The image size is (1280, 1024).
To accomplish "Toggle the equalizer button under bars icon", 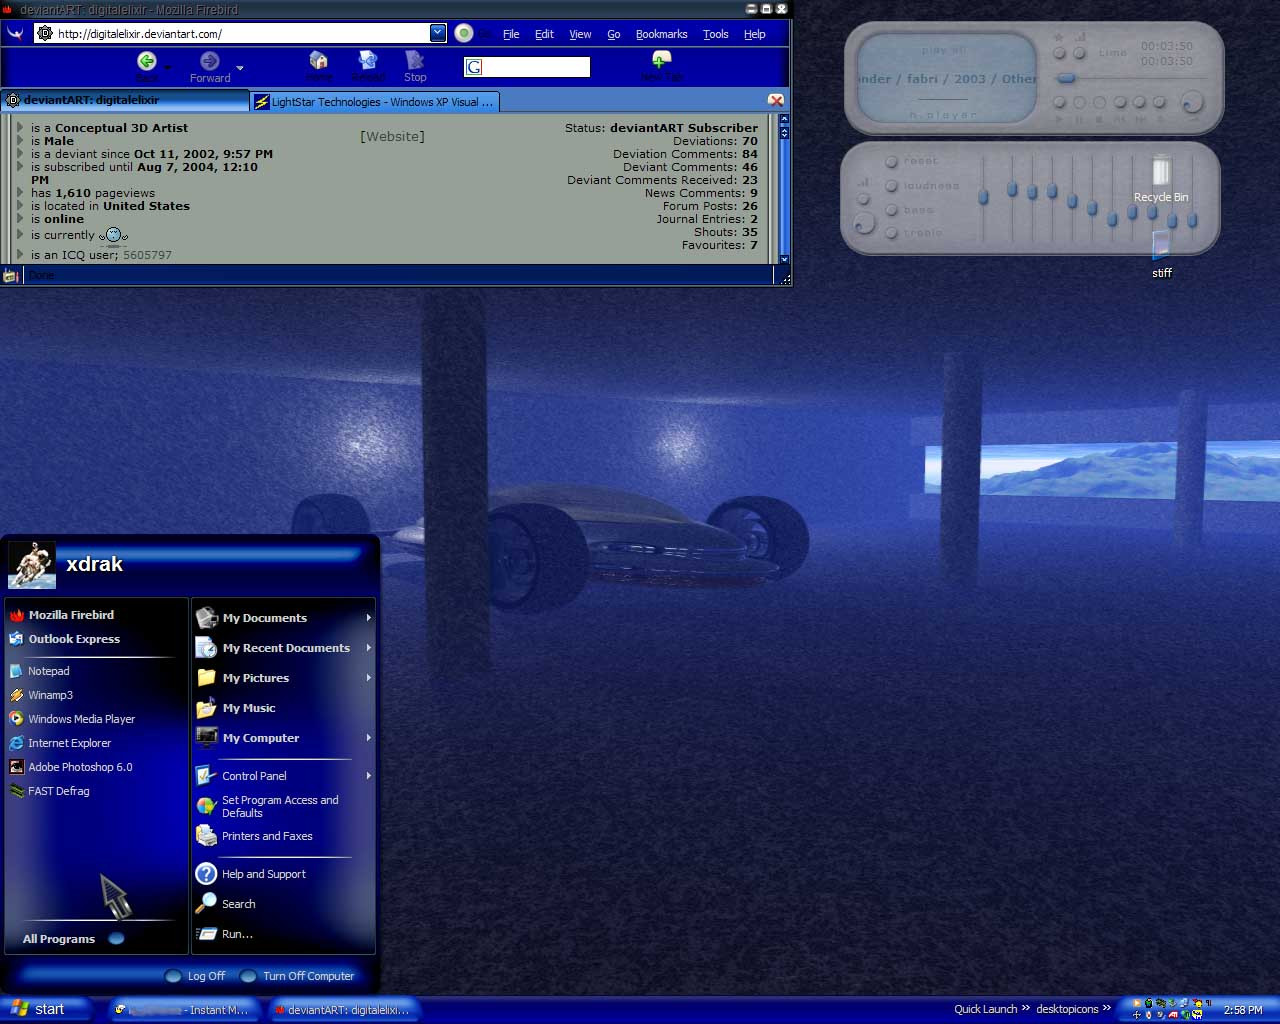I will (x=863, y=199).
